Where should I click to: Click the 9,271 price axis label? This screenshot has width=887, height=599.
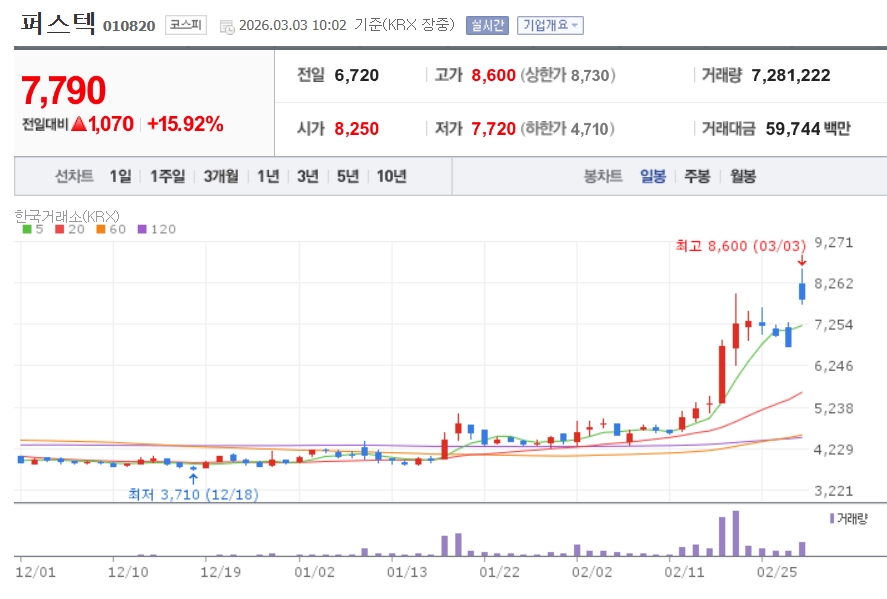point(833,243)
